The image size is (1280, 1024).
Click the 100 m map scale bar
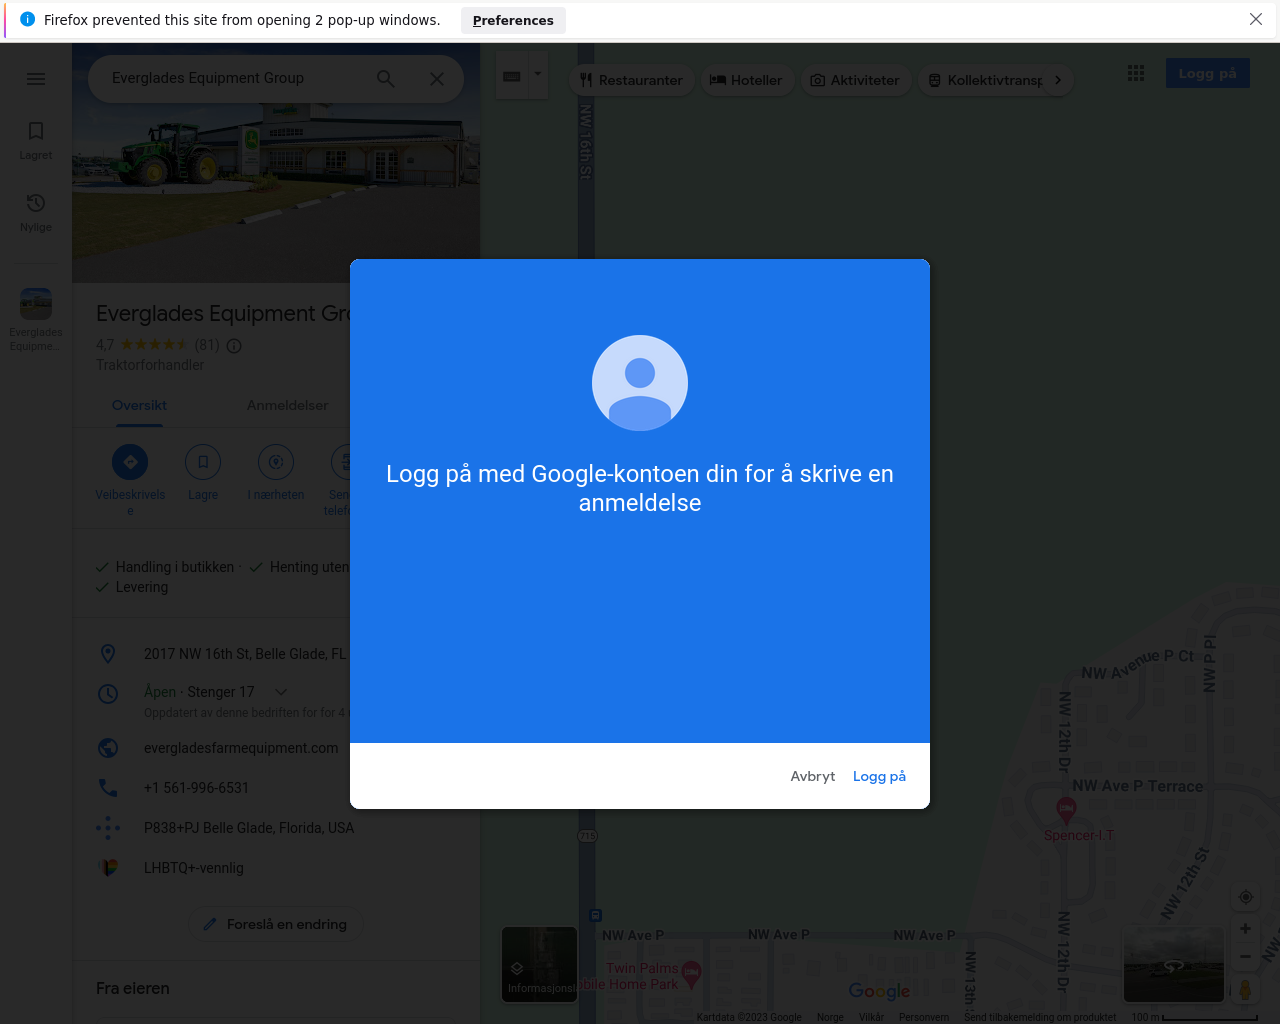pyautogui.click(x=1194, y=1017)
